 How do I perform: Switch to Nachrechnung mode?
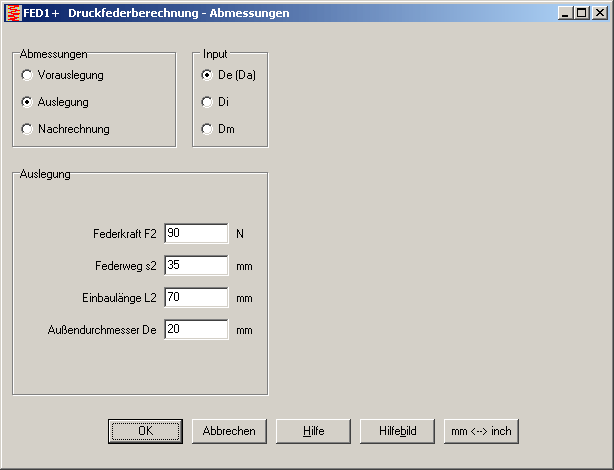click(27, 129)
